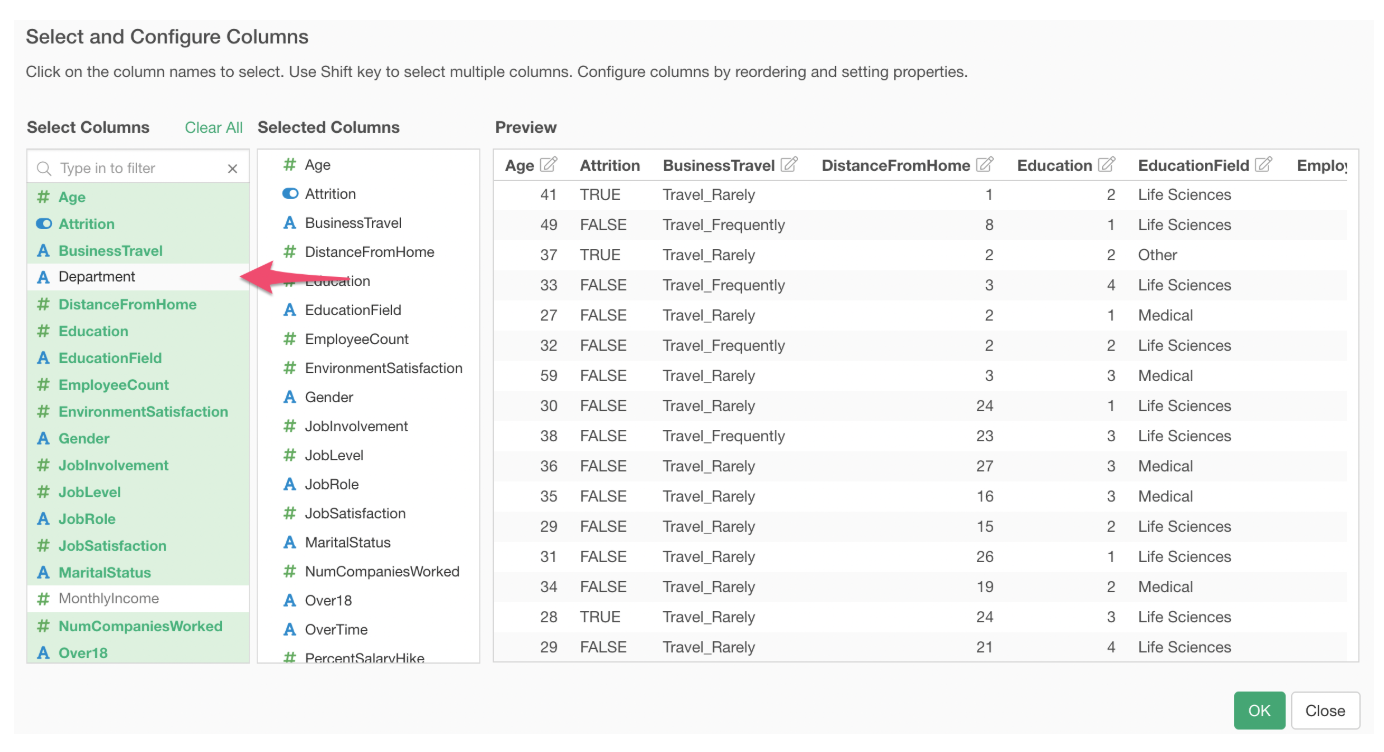Click the text icon beside BusinessTravel in Selected Columns
The height and width of the screenshot is (752, 1384).
(290, 223)
